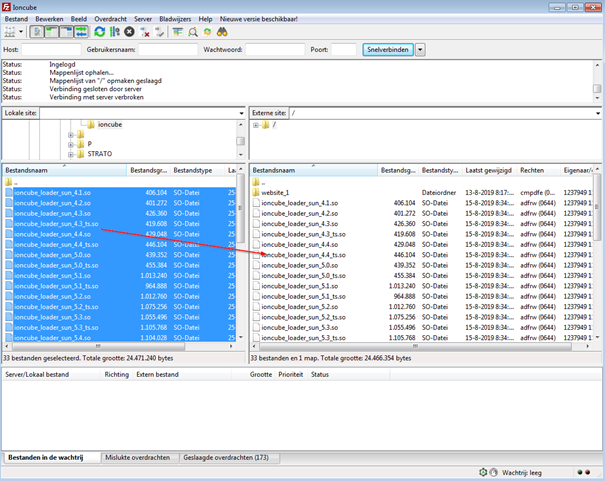Viewport: 605px width, 481px height.
Task: Open the Site Manager dropdown arrow
Action: [21, 32]
